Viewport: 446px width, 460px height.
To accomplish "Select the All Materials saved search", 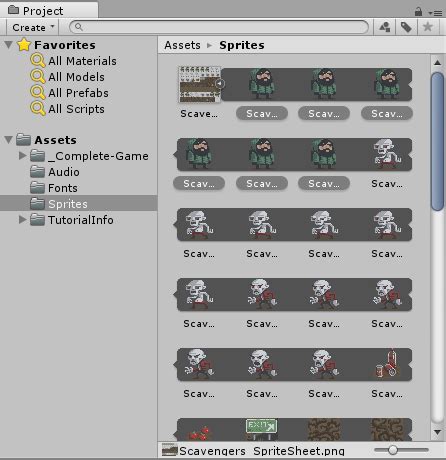I will pyautogui.click(x=82, y=61).
